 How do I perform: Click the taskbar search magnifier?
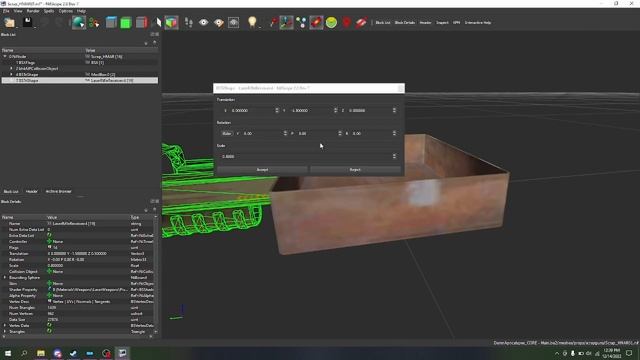tap(24, 353)
